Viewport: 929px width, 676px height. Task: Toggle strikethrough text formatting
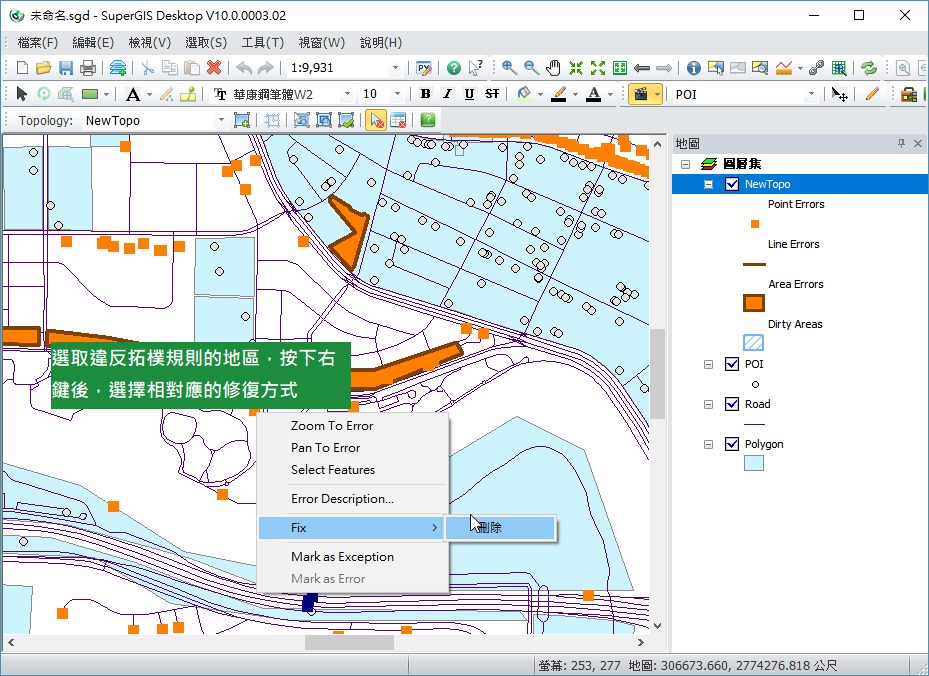click(492, 94)
